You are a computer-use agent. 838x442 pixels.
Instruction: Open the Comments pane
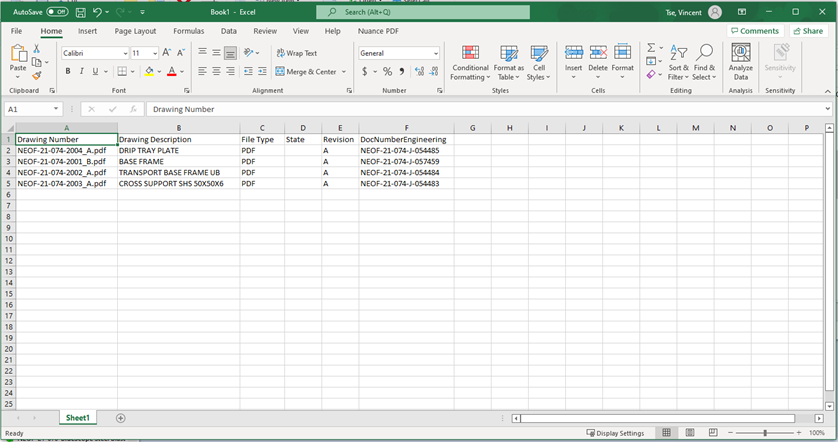pyautogui.click(x=755, y=31)
